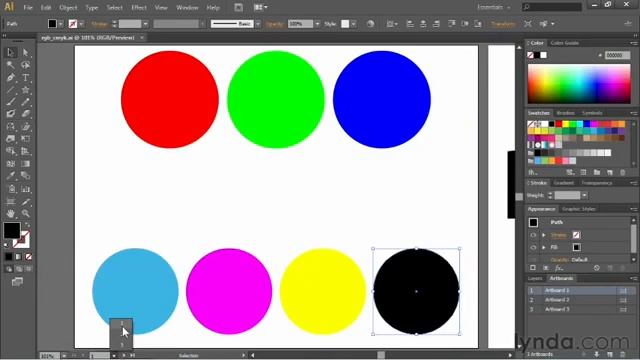Viewport: 640px width, 360px height.
Task: Open the Object menu
Action: pyautogui.click(x=68, y=7)
